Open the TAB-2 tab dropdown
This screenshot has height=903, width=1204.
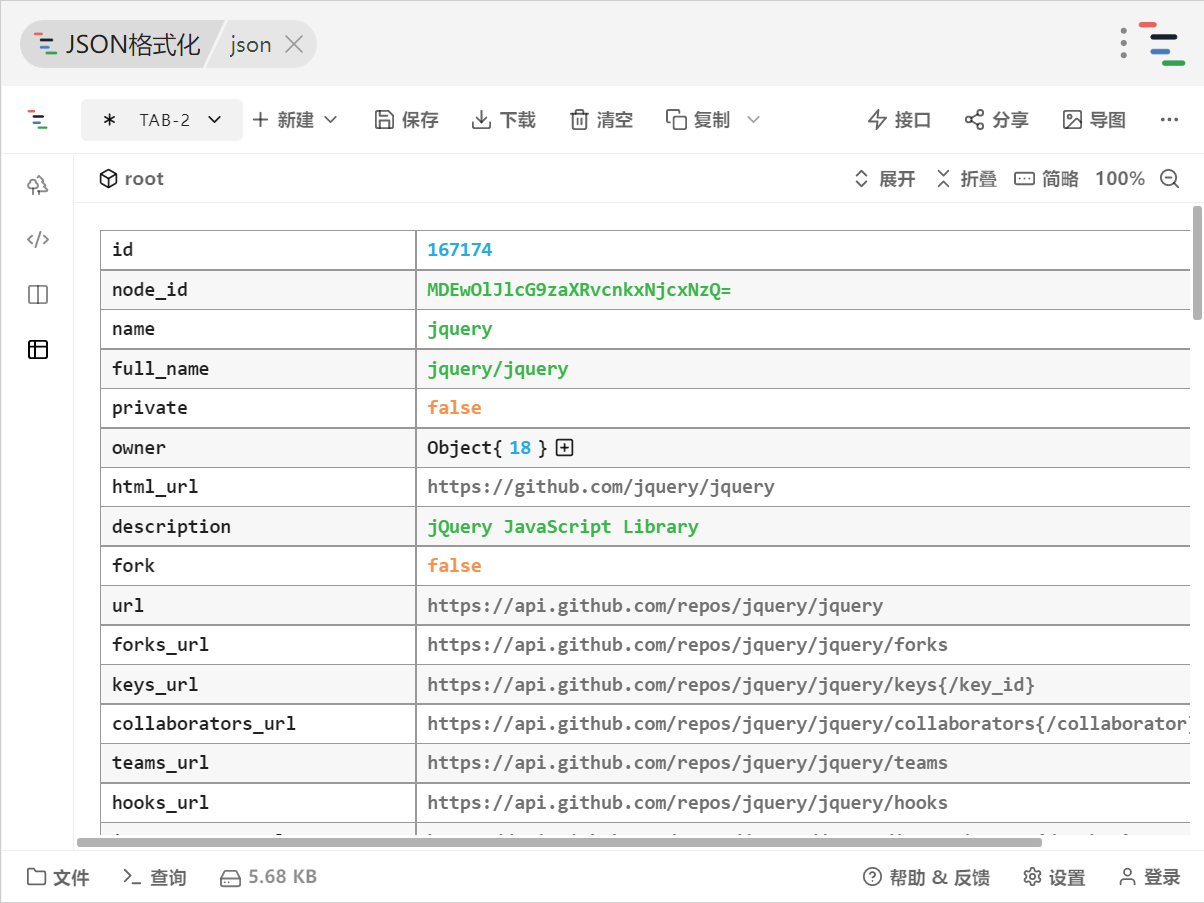162,120
